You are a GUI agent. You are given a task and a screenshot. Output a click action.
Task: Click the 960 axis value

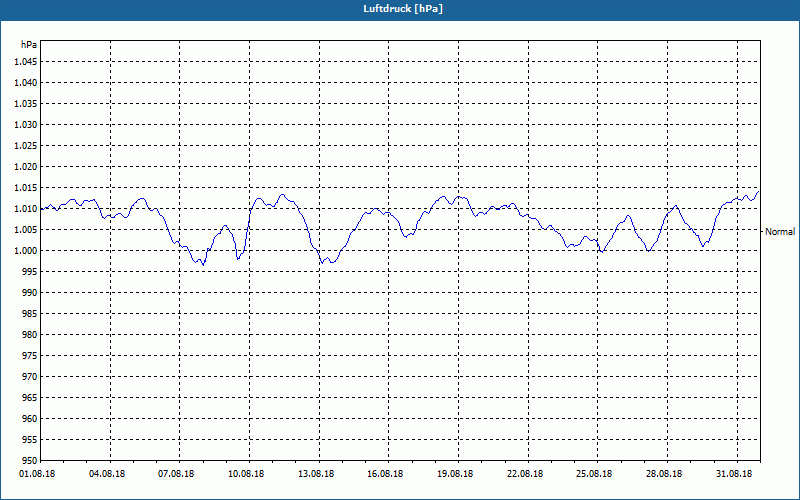pos(30,418)
